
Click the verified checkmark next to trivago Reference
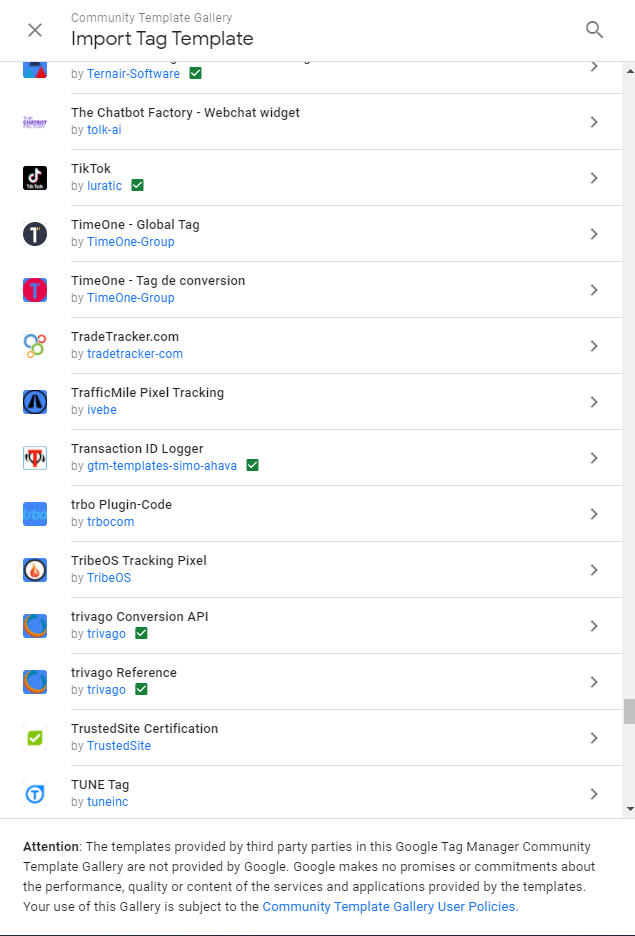tap(141, 689)
